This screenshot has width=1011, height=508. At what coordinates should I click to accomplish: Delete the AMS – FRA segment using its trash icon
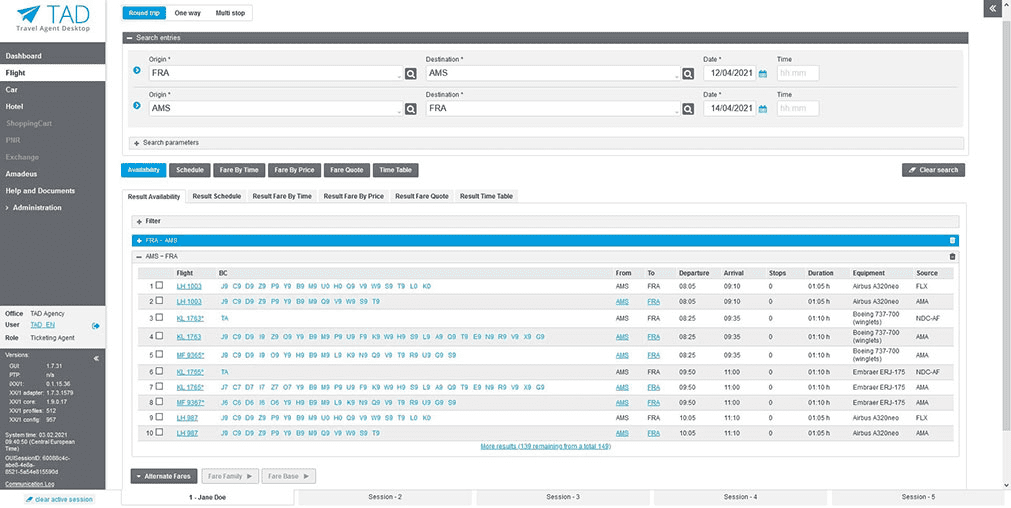tap(951, 257)
